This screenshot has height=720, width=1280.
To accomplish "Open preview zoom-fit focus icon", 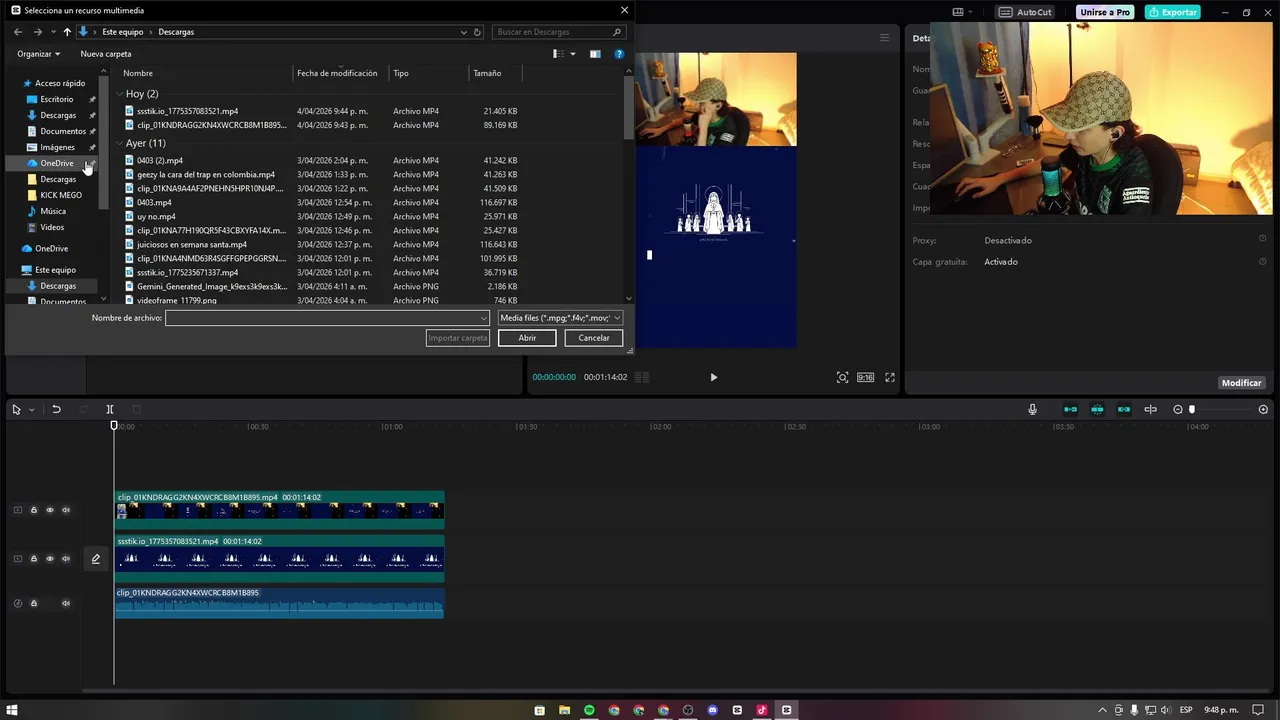I will 842,377.
